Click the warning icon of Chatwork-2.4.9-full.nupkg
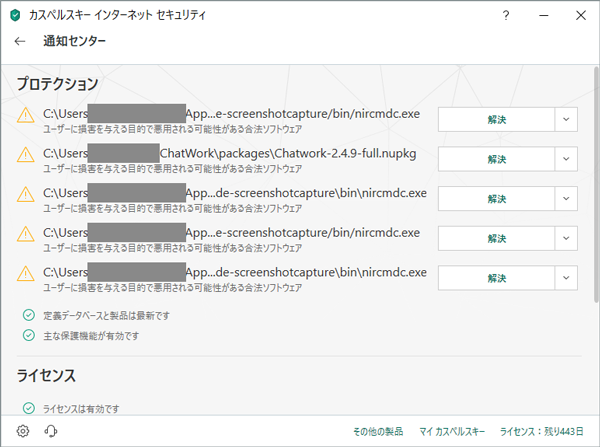 (26, 155)
